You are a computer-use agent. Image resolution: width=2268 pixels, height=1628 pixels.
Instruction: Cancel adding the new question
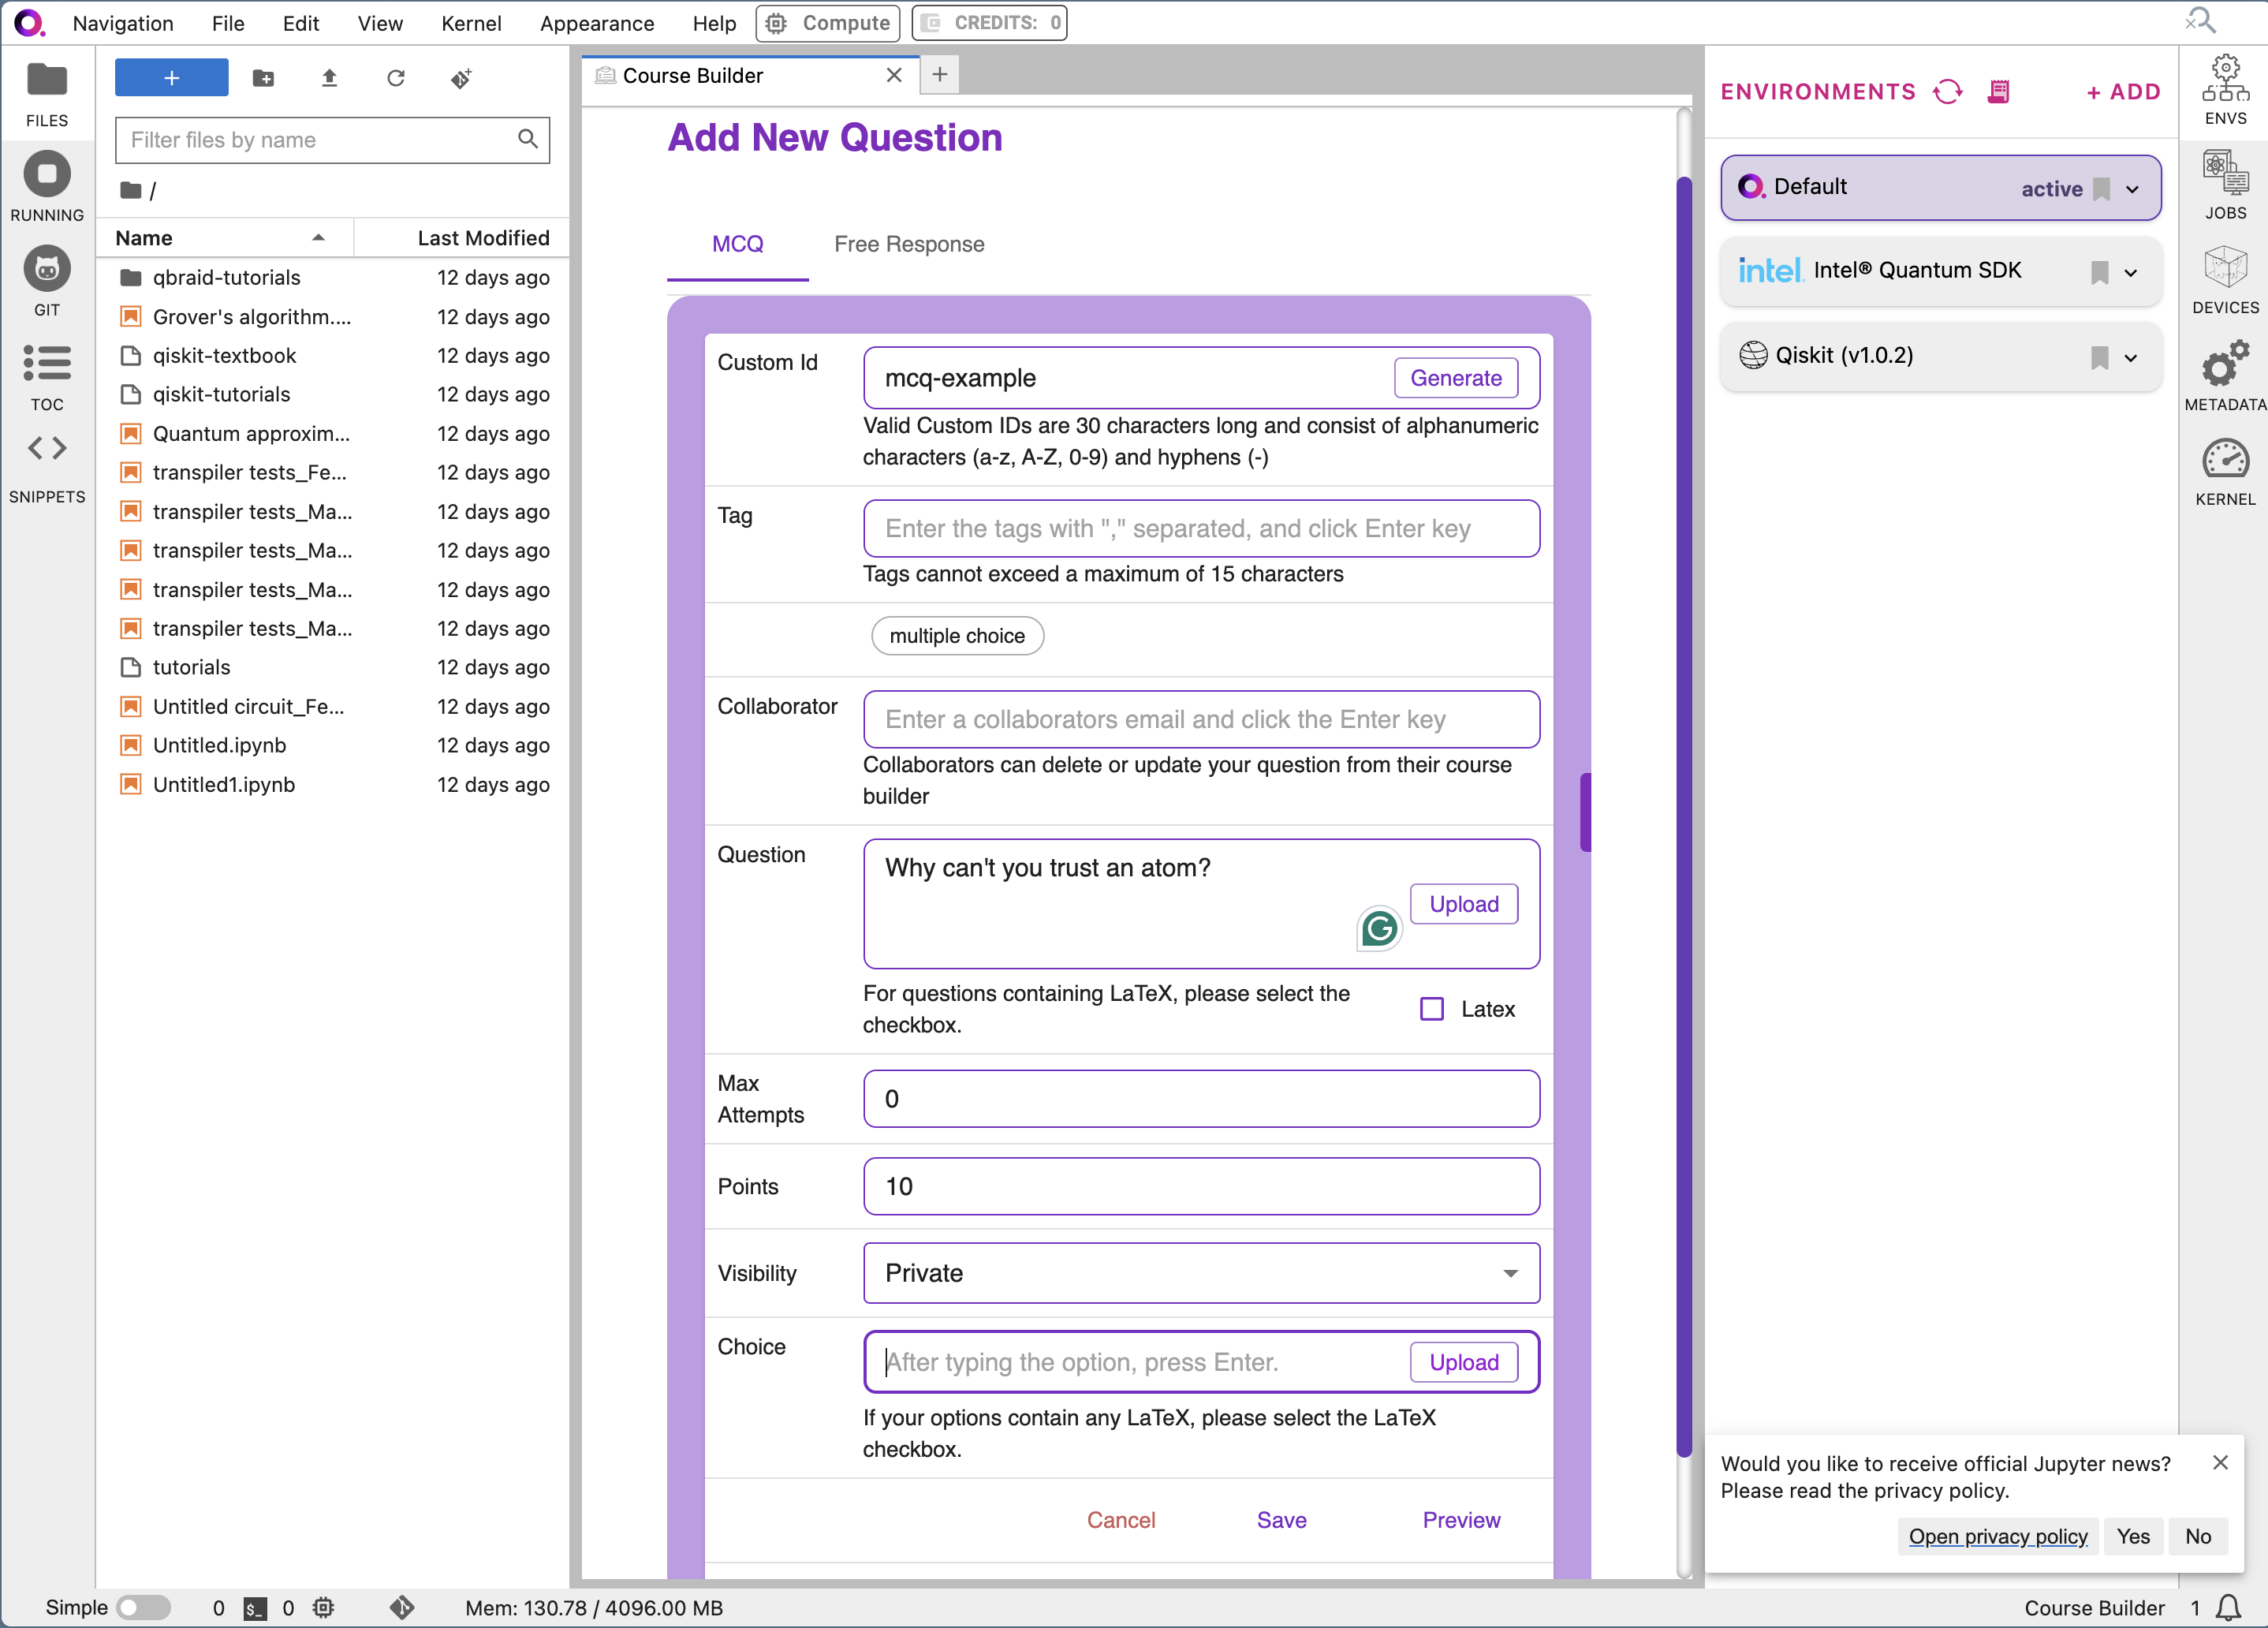coord(1121,1520)
